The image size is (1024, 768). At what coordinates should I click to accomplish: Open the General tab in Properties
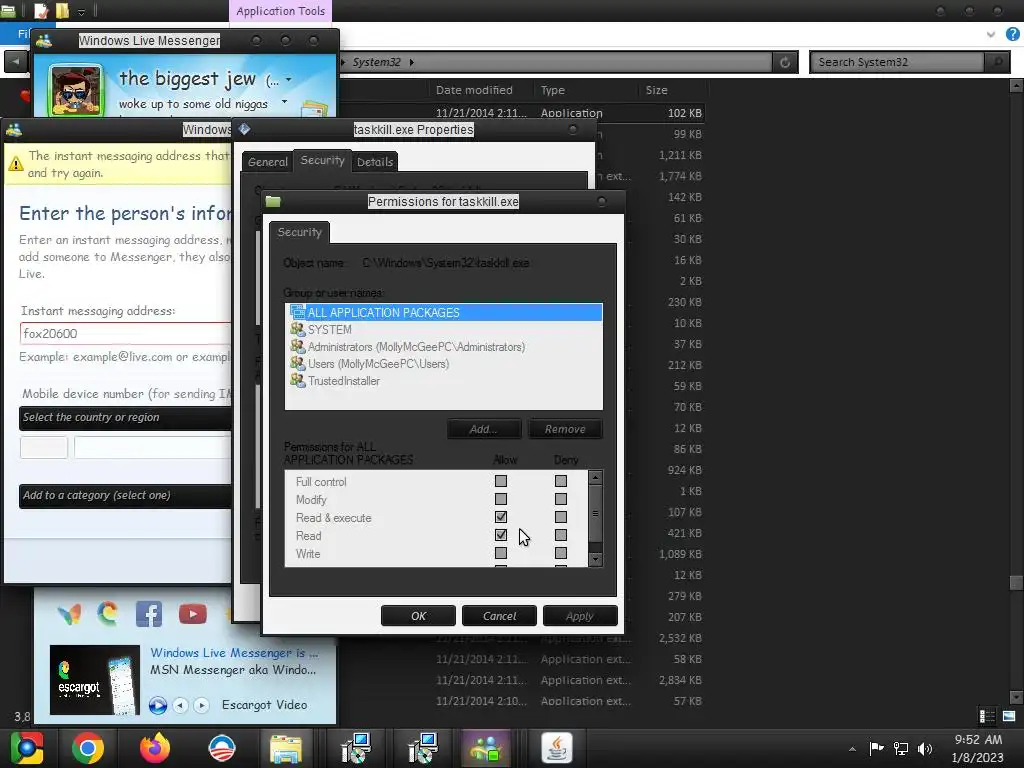click(x=268, y=162)
